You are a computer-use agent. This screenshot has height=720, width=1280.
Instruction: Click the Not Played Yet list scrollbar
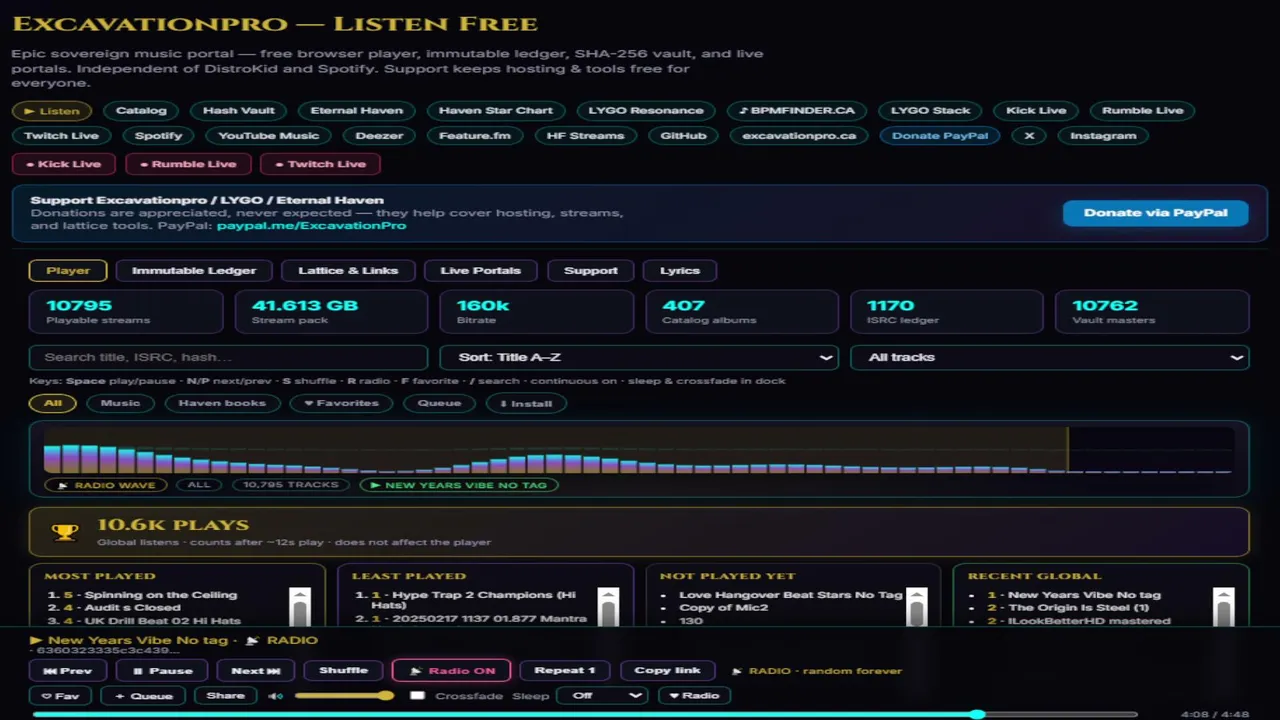click(916, 606)
